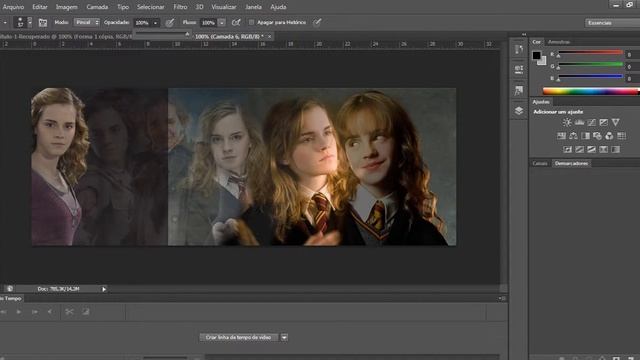Select the Cor panel tab

point(536,42)
